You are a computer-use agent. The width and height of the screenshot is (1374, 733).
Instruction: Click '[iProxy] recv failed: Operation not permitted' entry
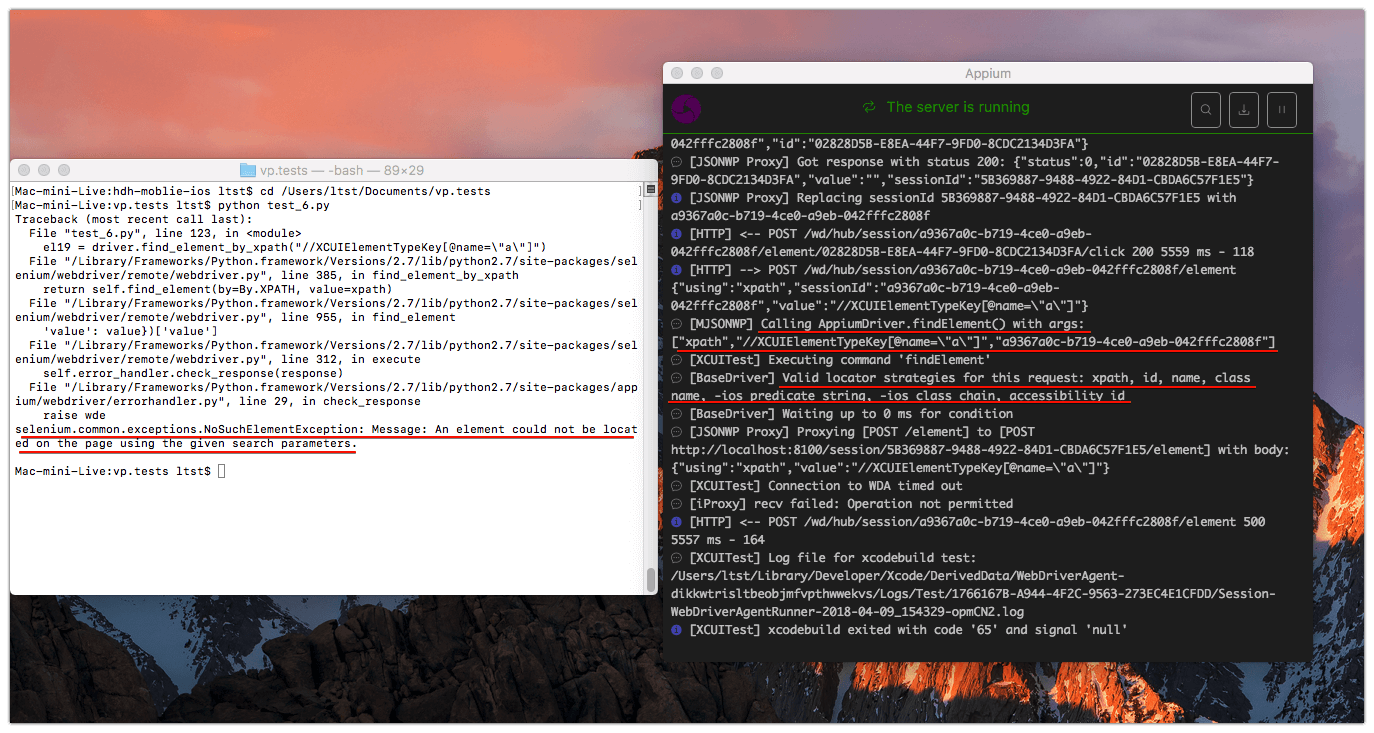pyautogui.click(x=851, y=504)
